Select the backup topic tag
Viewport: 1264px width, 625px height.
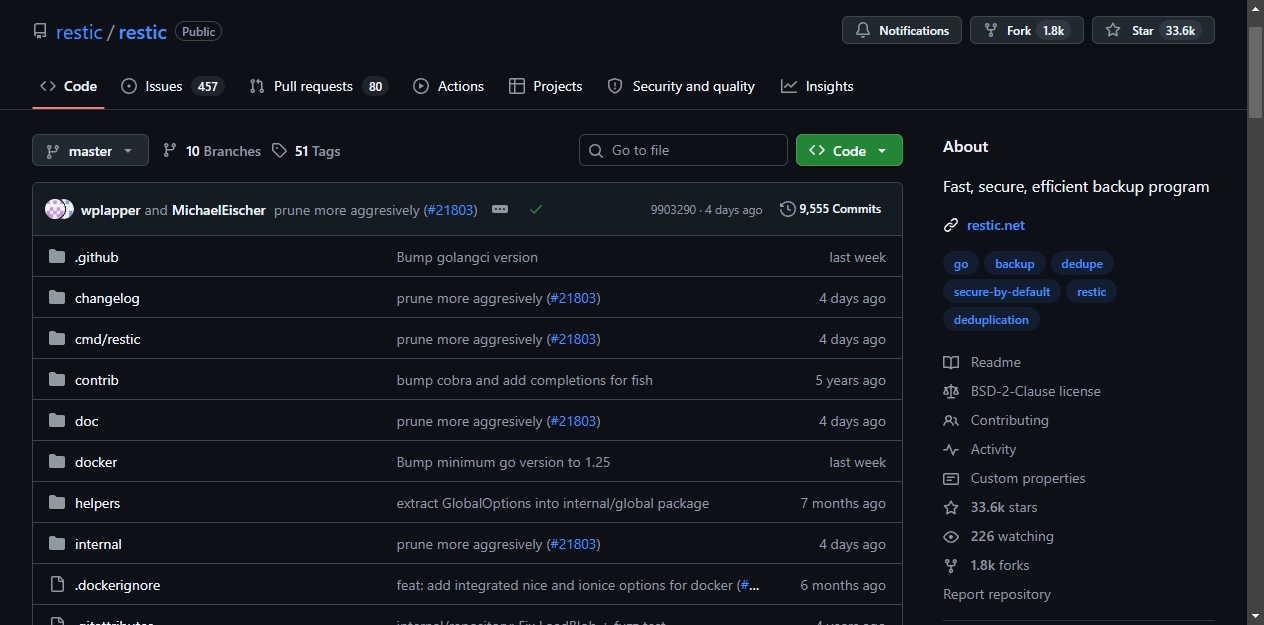(x=1014, y=264)
